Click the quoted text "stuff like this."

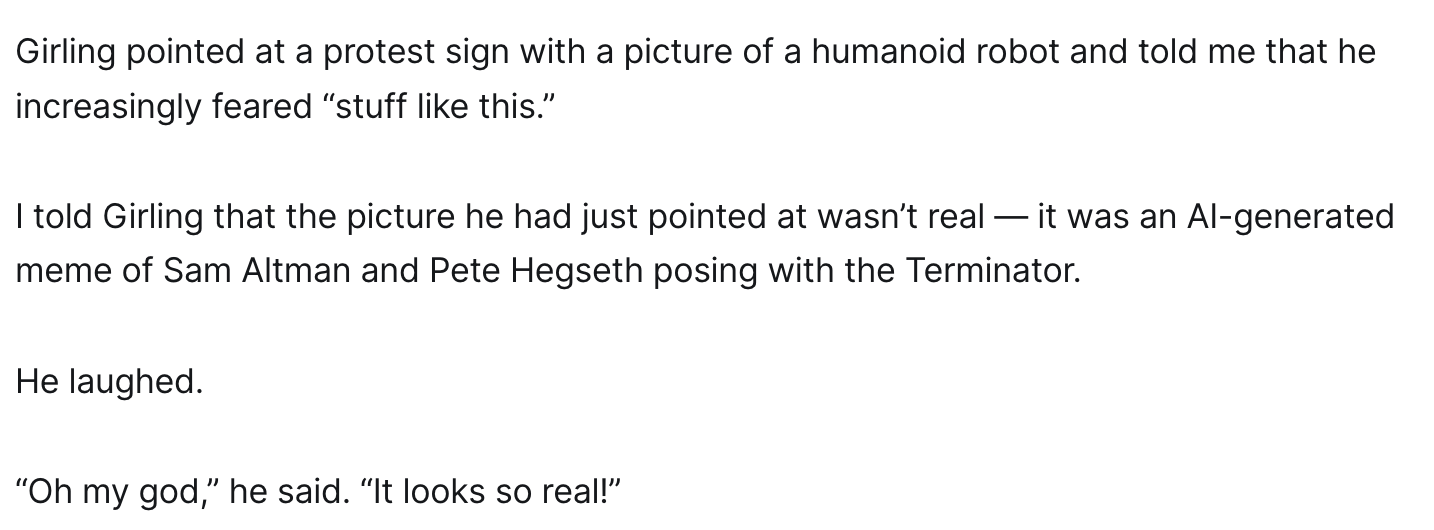pyautogui.click(x=437, y=107)
